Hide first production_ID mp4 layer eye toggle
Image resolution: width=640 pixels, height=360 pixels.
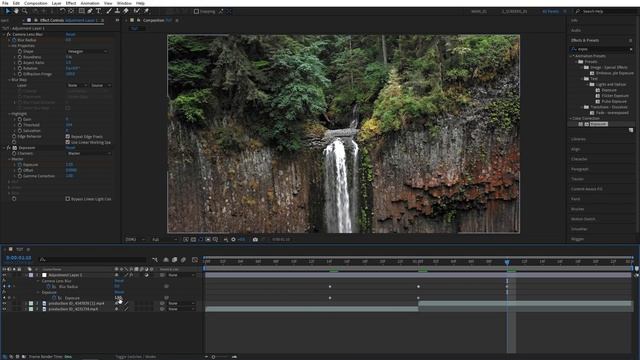4,304
